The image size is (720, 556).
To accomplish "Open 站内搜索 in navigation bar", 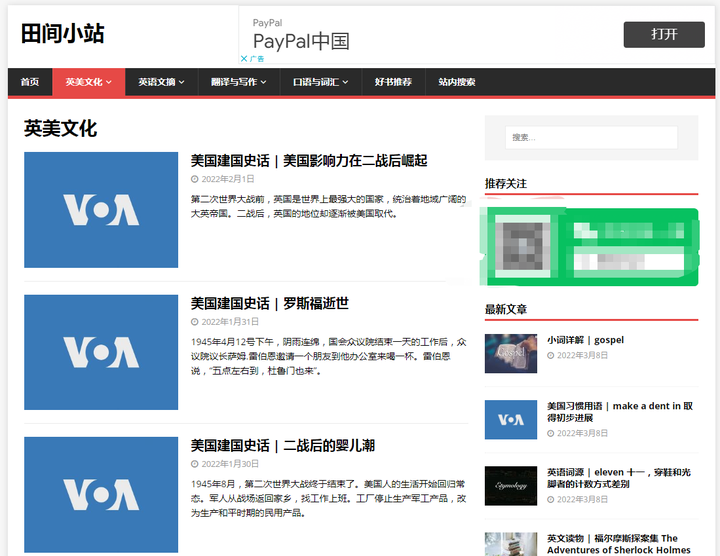I will pyautogui.click(x=456, y=82).
